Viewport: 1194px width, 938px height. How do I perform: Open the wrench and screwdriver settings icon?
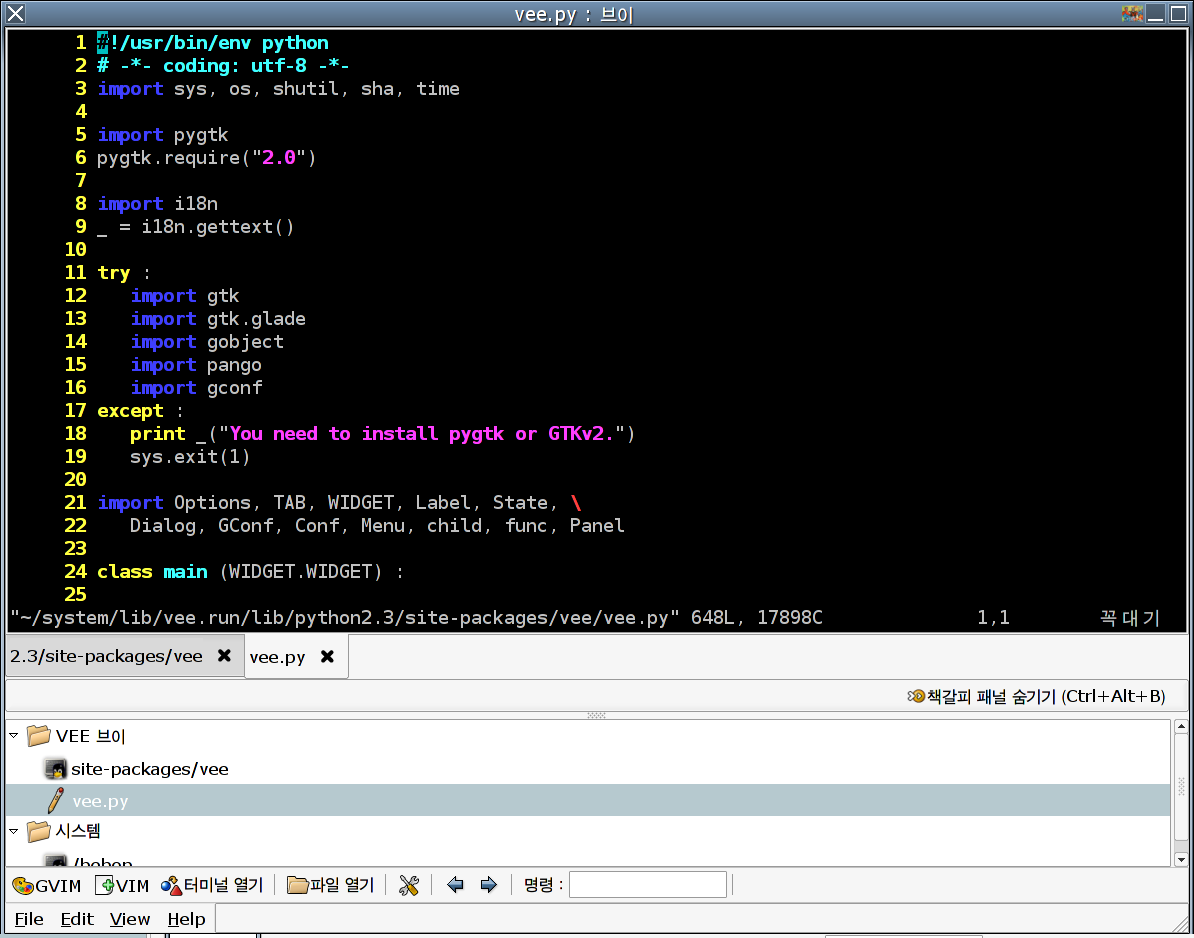408,885
